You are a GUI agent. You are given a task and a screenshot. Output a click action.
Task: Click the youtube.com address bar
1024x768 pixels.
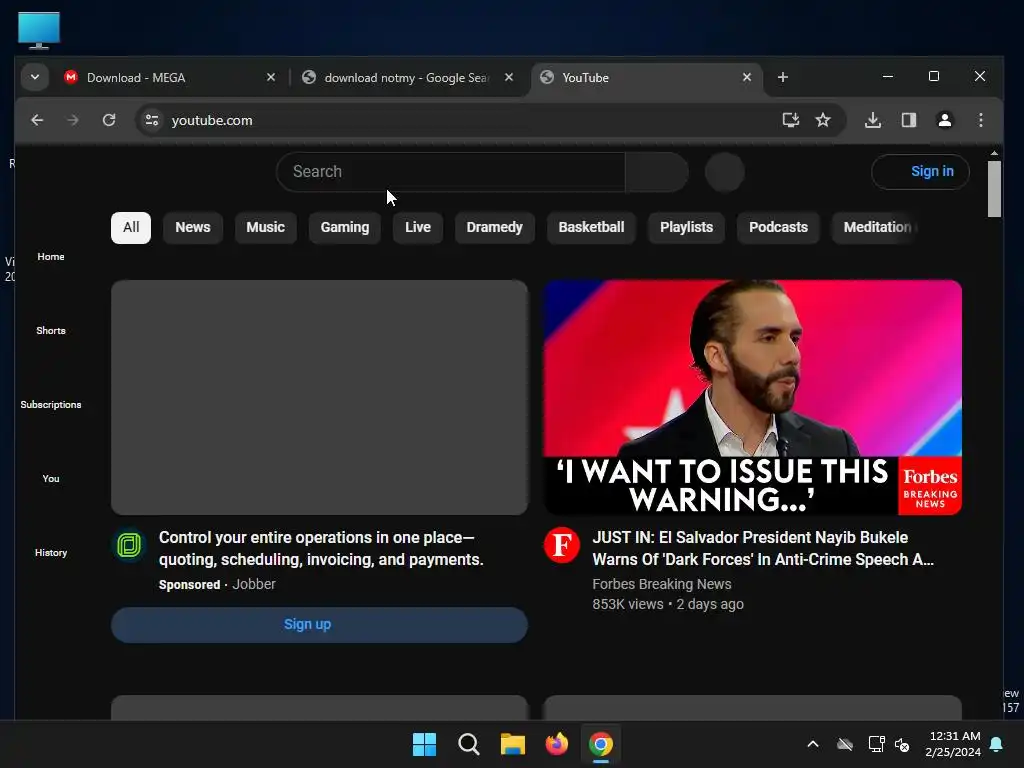pyautogui.click(x=470, y=120)
